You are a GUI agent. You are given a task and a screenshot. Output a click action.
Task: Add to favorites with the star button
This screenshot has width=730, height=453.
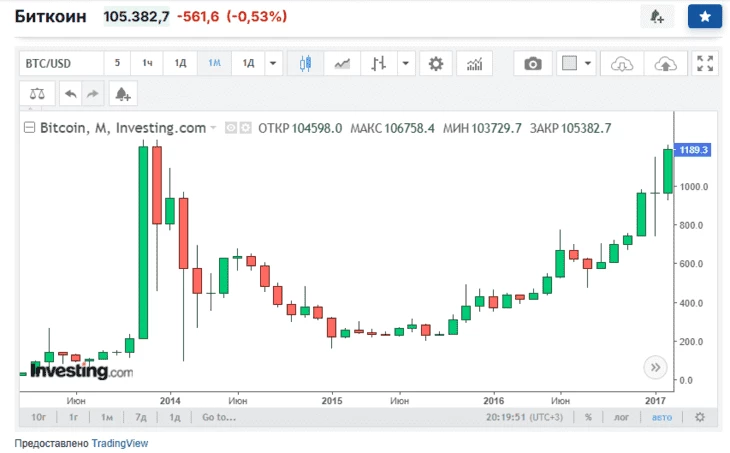pyautogui.click(x=705, y=17)
